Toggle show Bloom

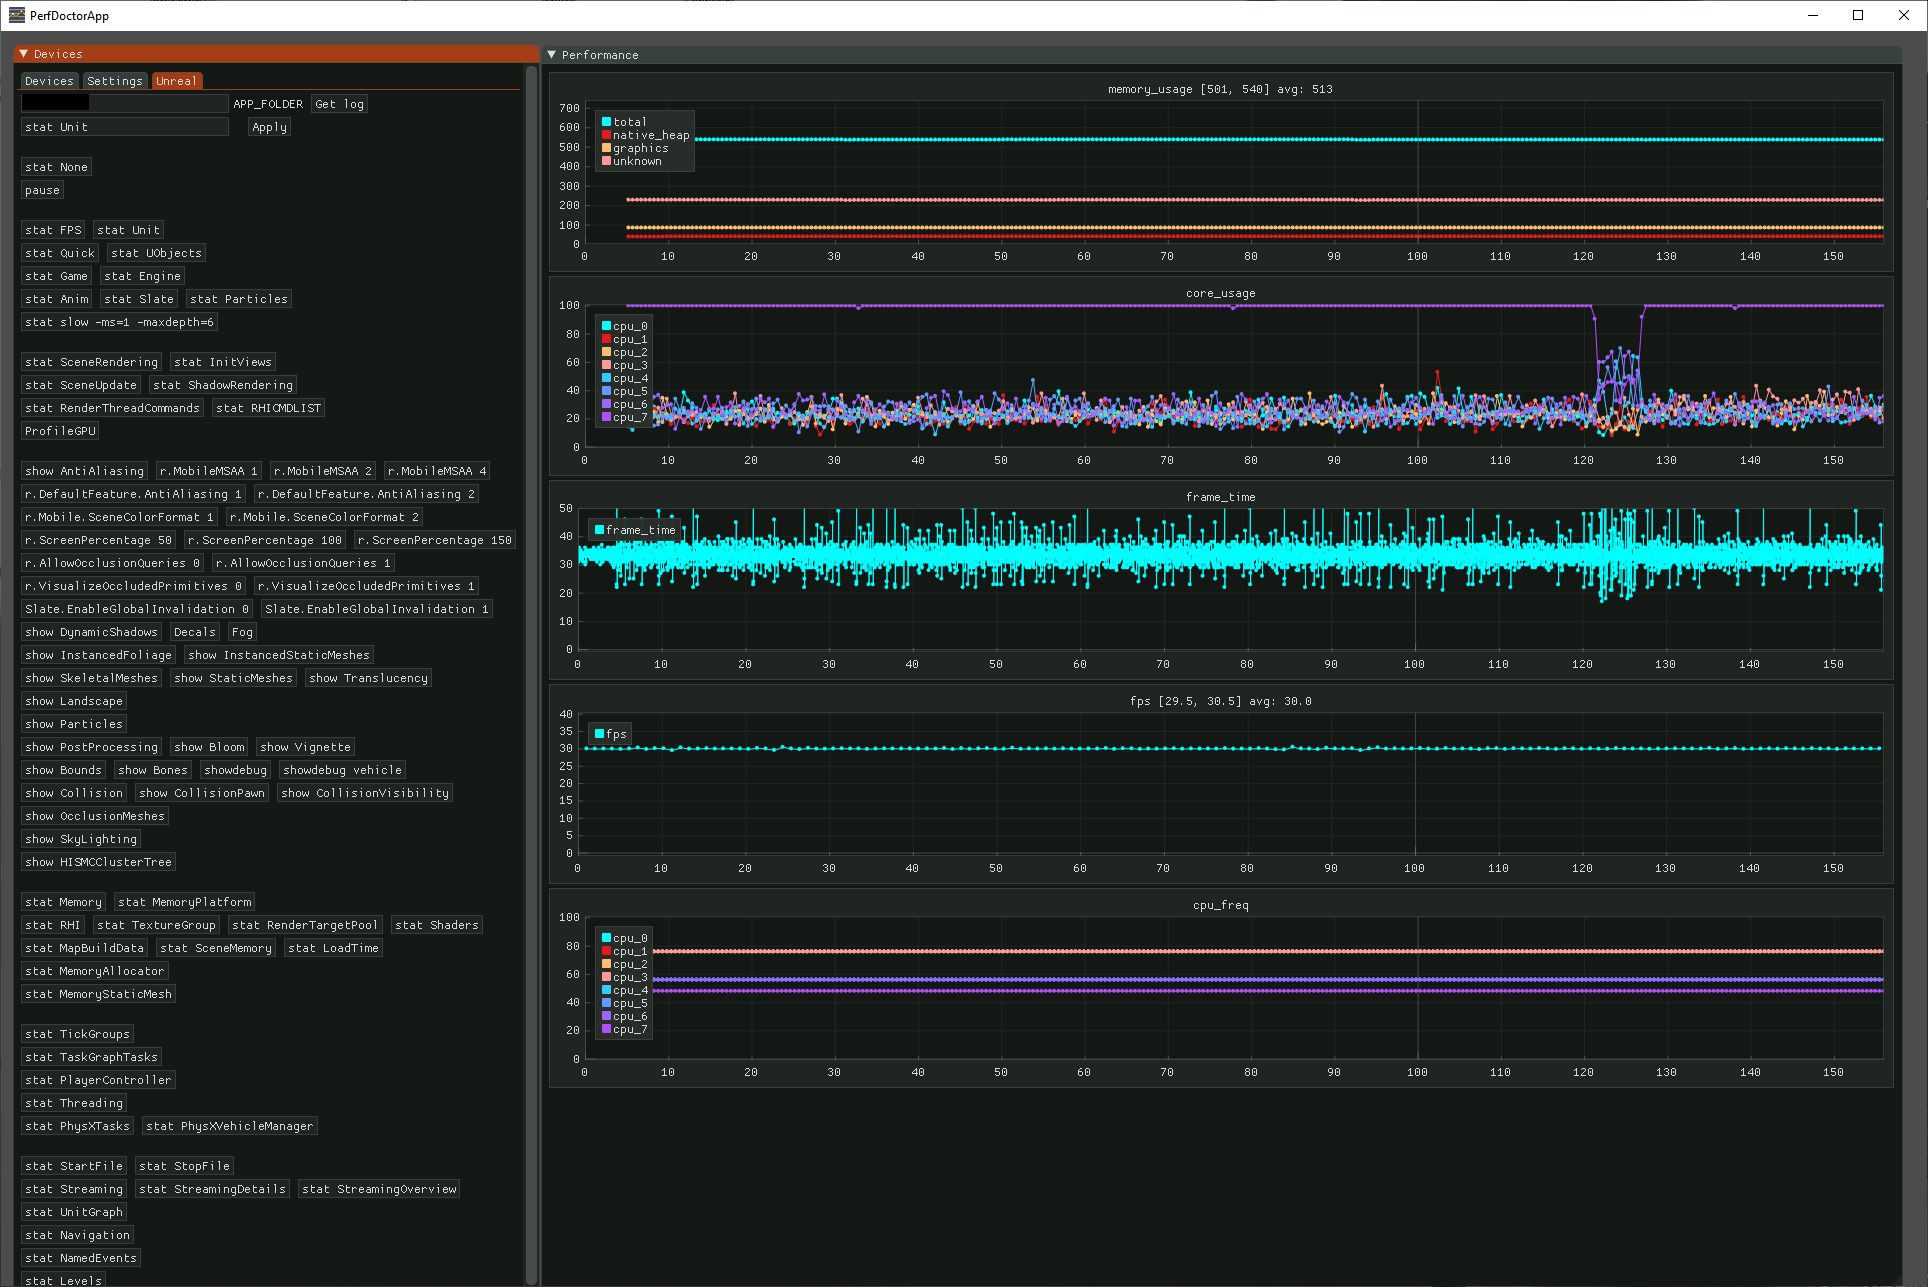click(x=209, y=747)
